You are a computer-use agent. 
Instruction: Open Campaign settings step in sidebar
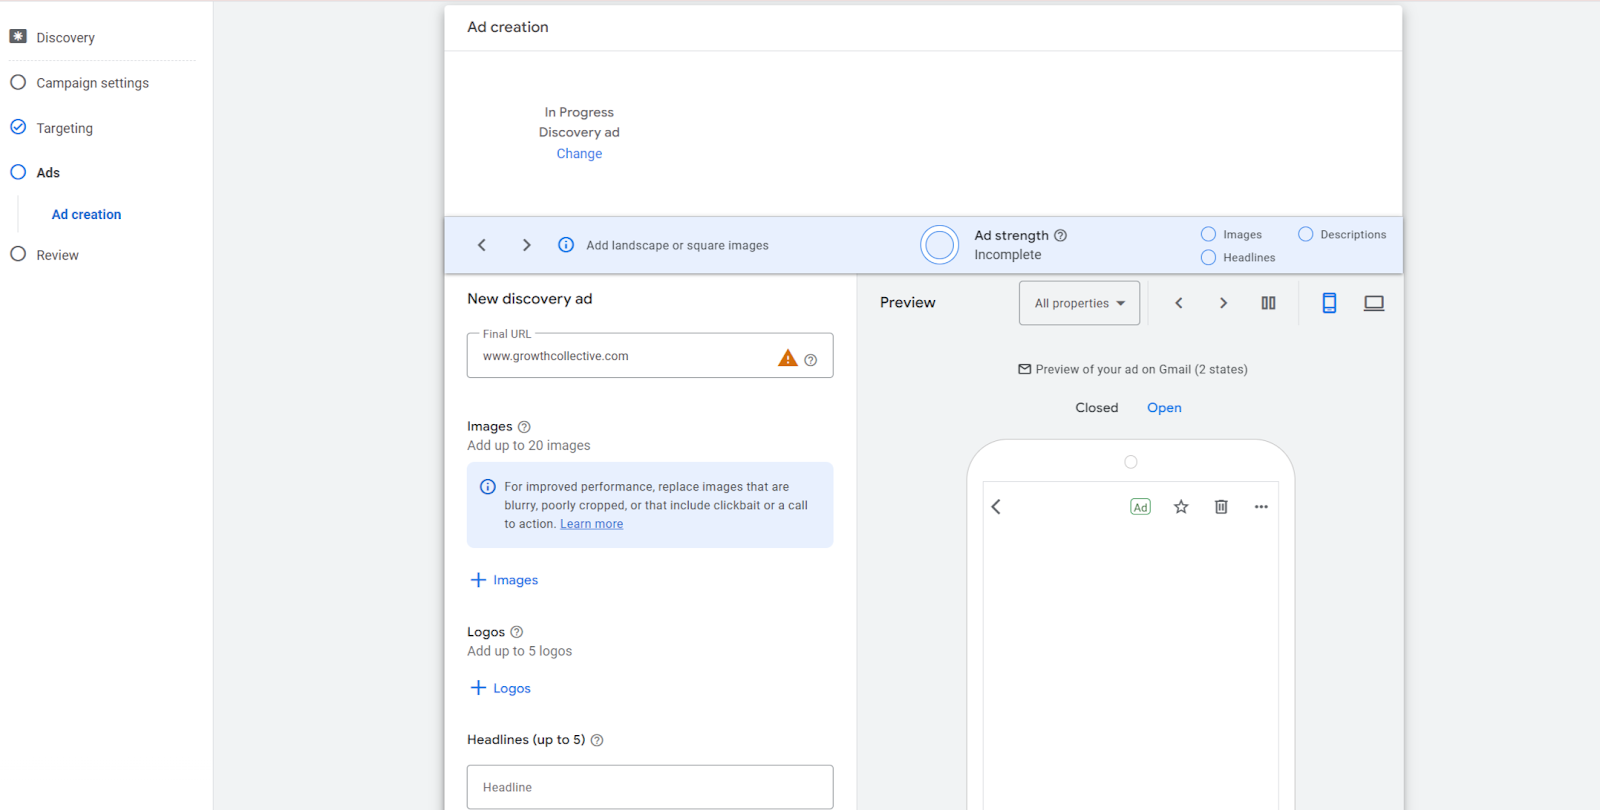[x=92, y=83]
